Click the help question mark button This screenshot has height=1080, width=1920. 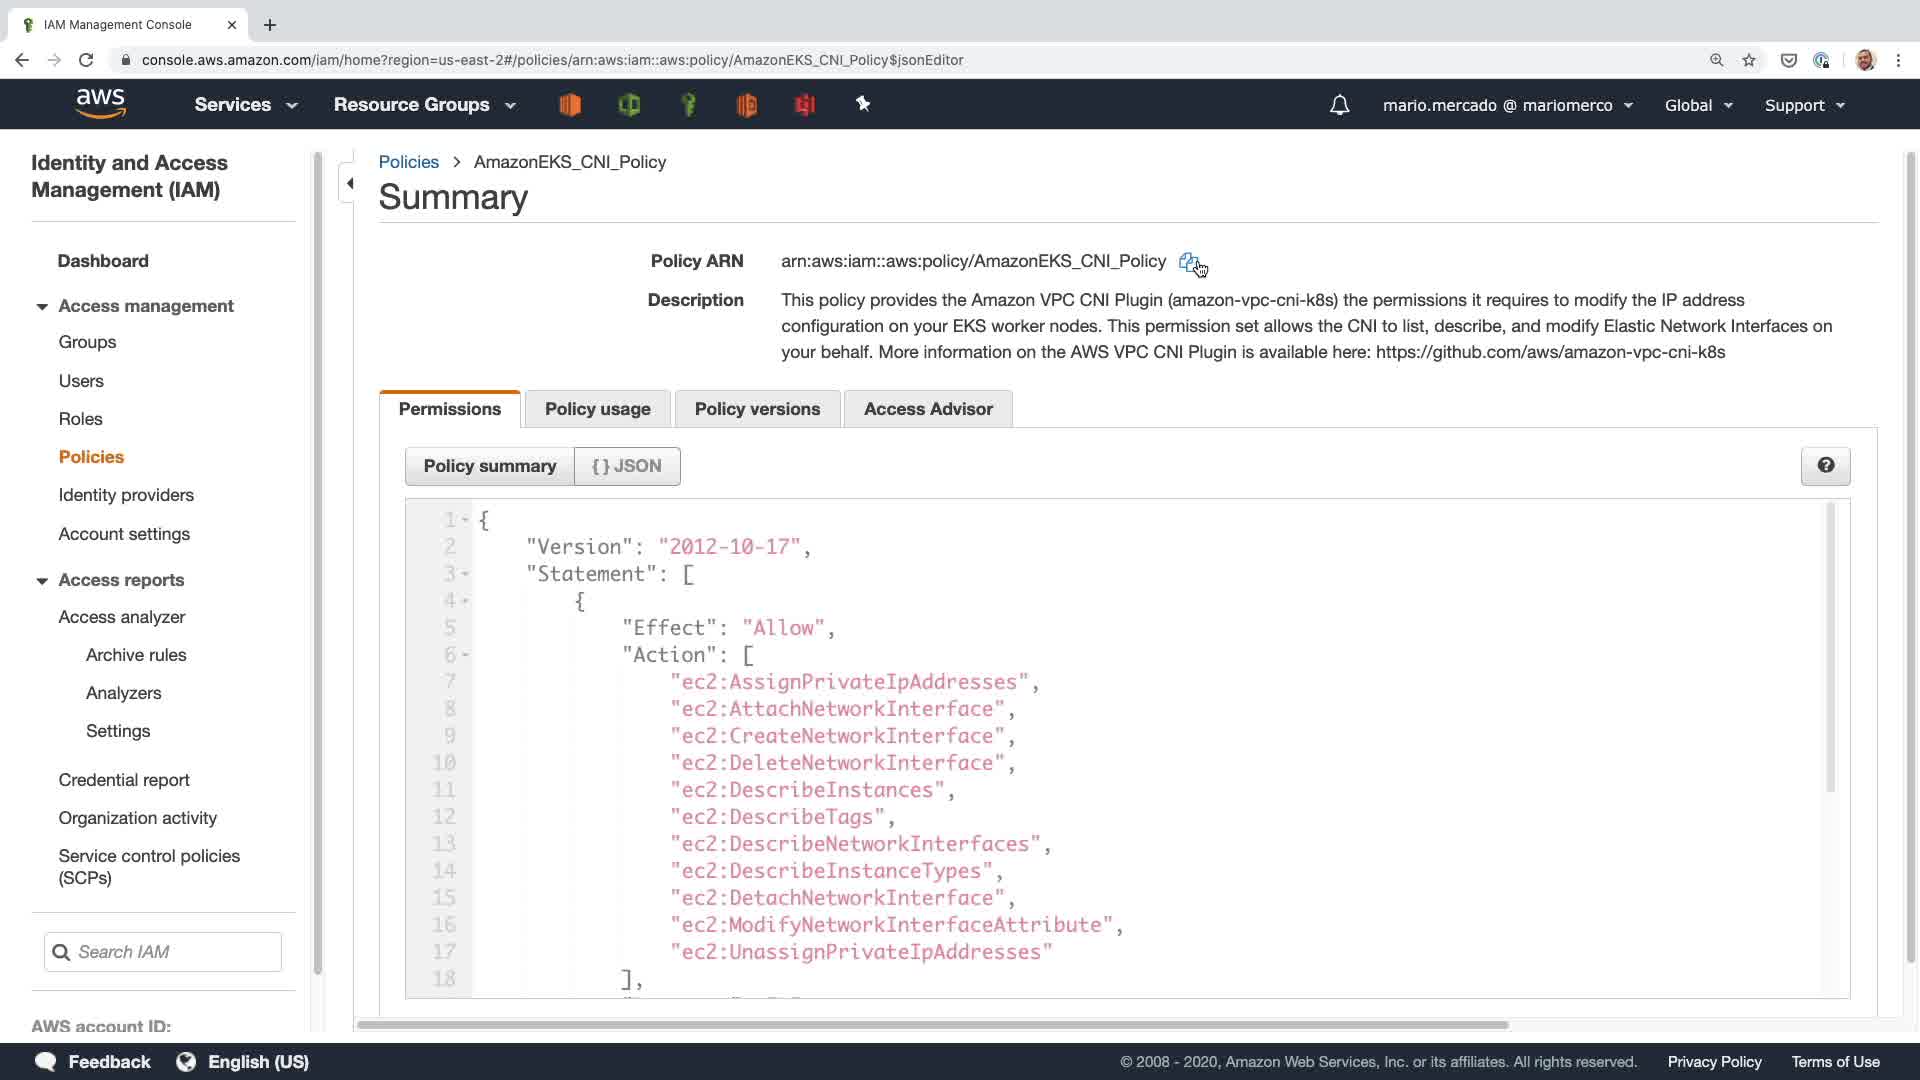click(1825, 466)
